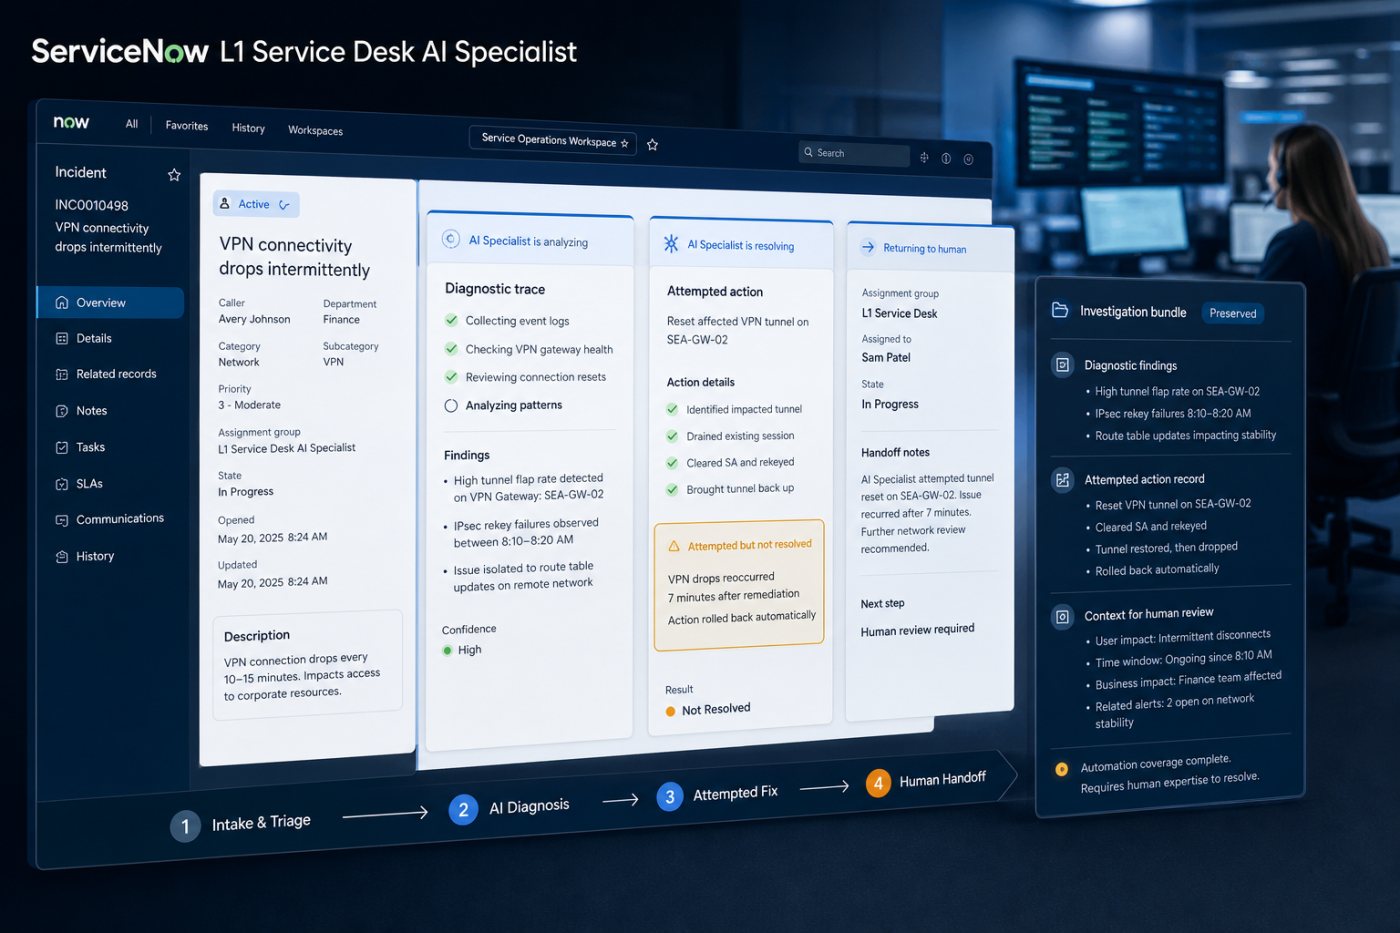The width and height of the screenshot is (1400, 933).
Task: Toggle the Cleared SA and rekeyed check
Action: (x=672, y=463)
